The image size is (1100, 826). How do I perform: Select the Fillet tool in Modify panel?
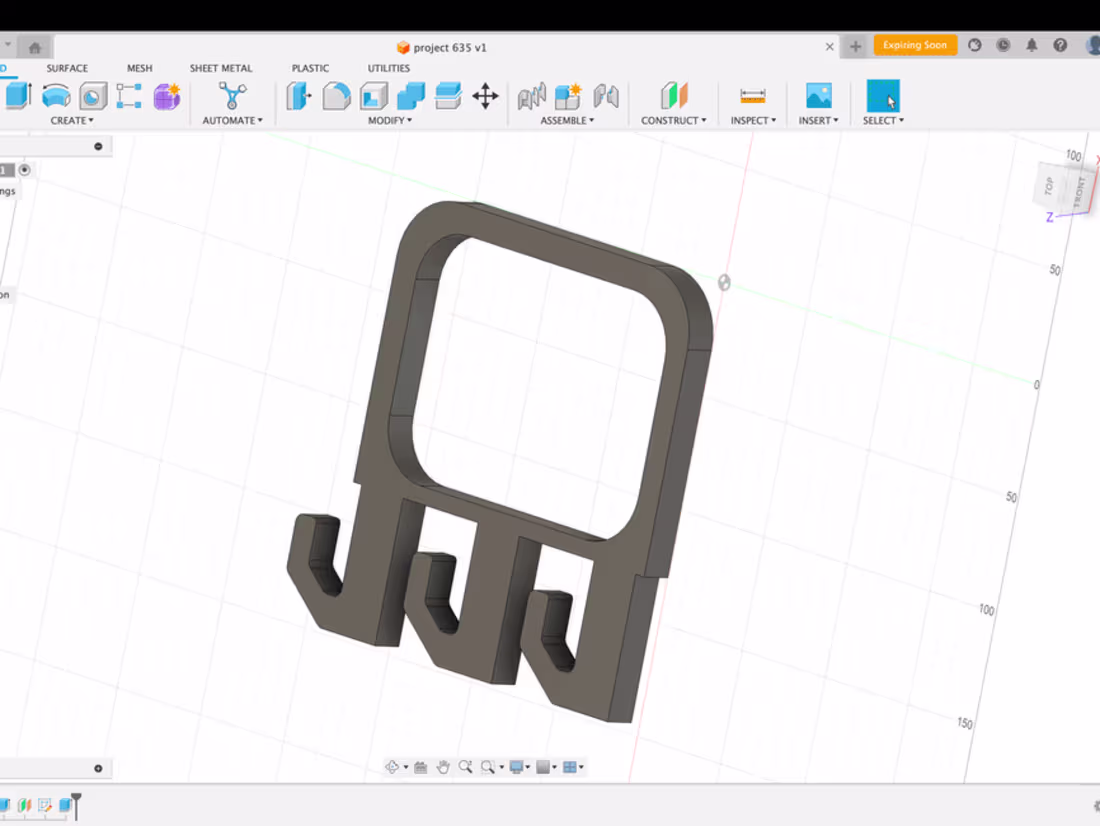coord(336,97)
